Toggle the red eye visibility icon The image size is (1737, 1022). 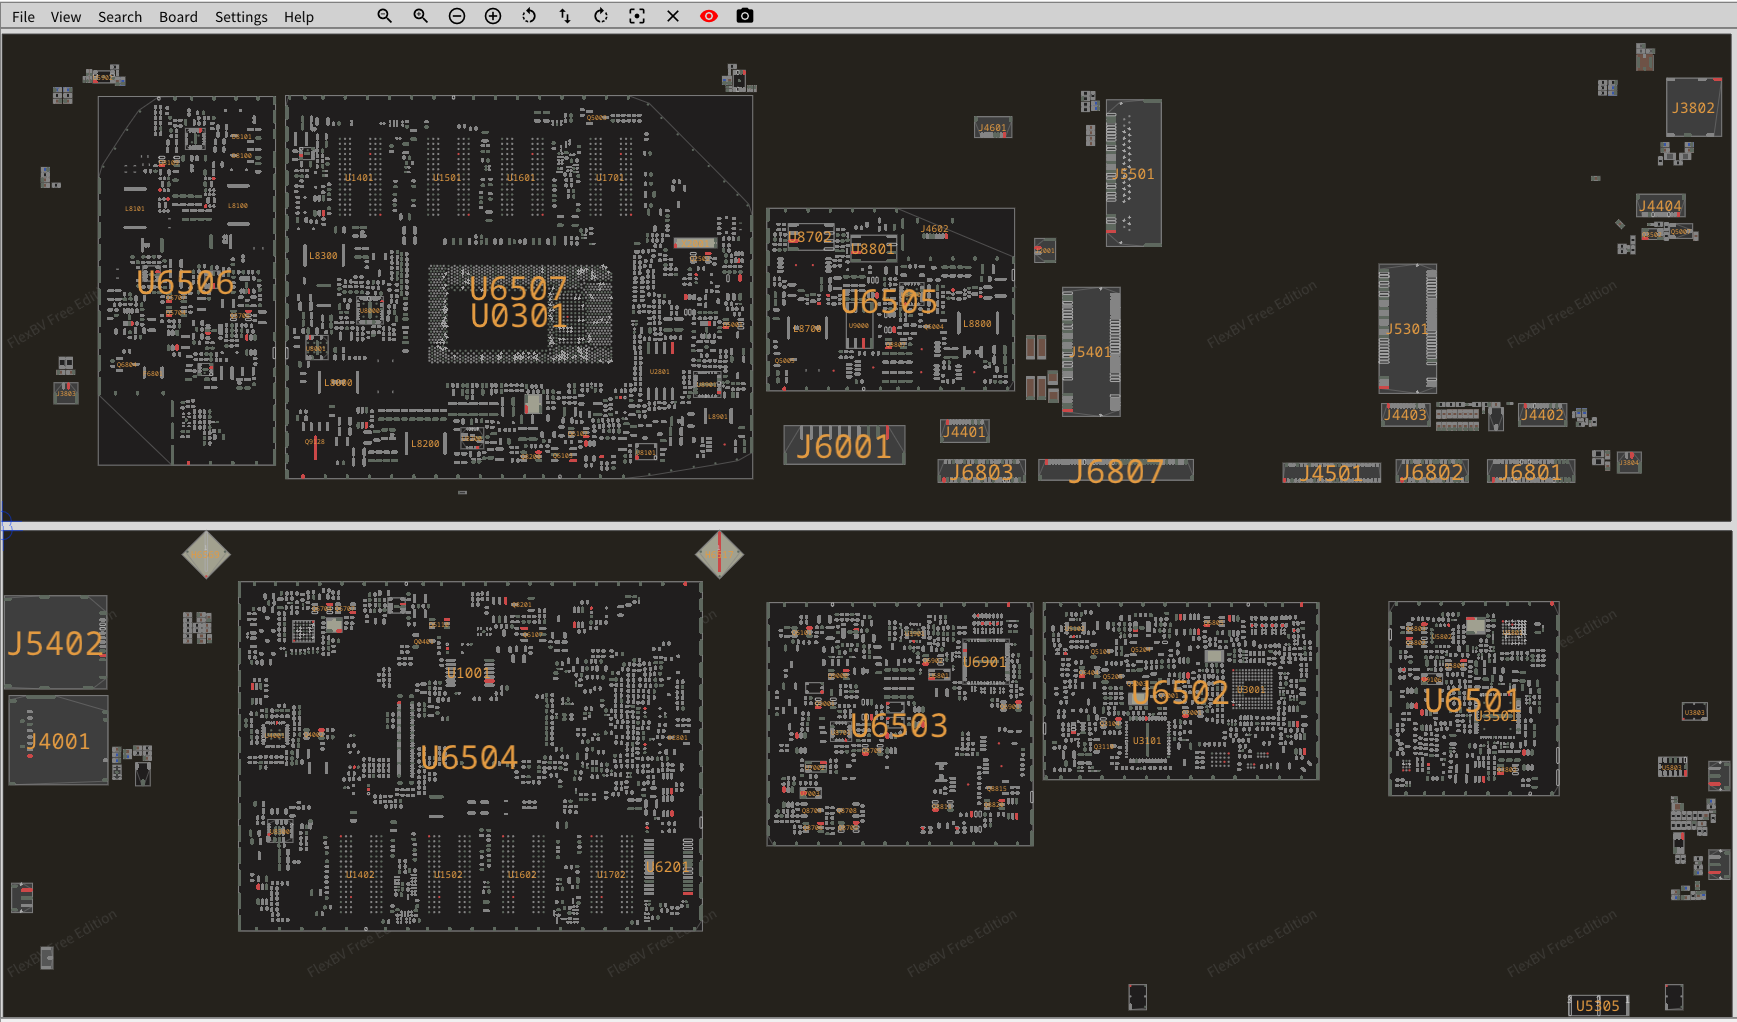point(709,16)
